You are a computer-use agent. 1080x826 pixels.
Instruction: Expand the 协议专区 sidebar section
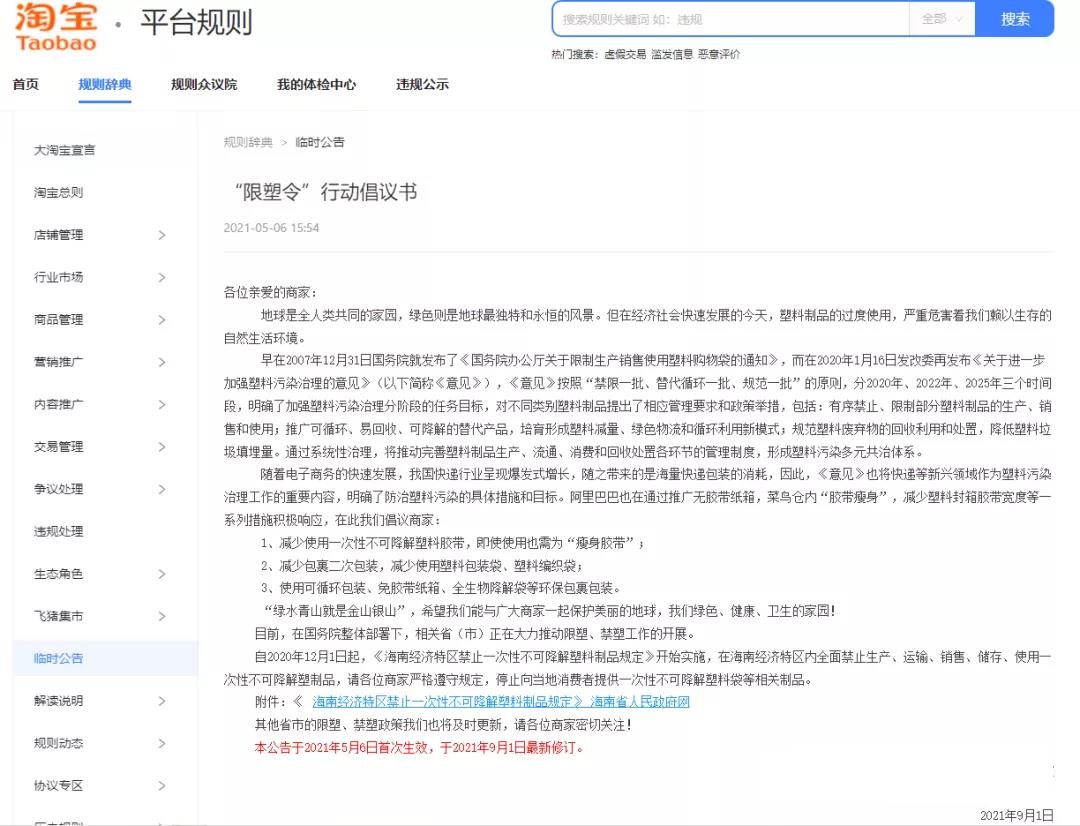click(64, 785)
